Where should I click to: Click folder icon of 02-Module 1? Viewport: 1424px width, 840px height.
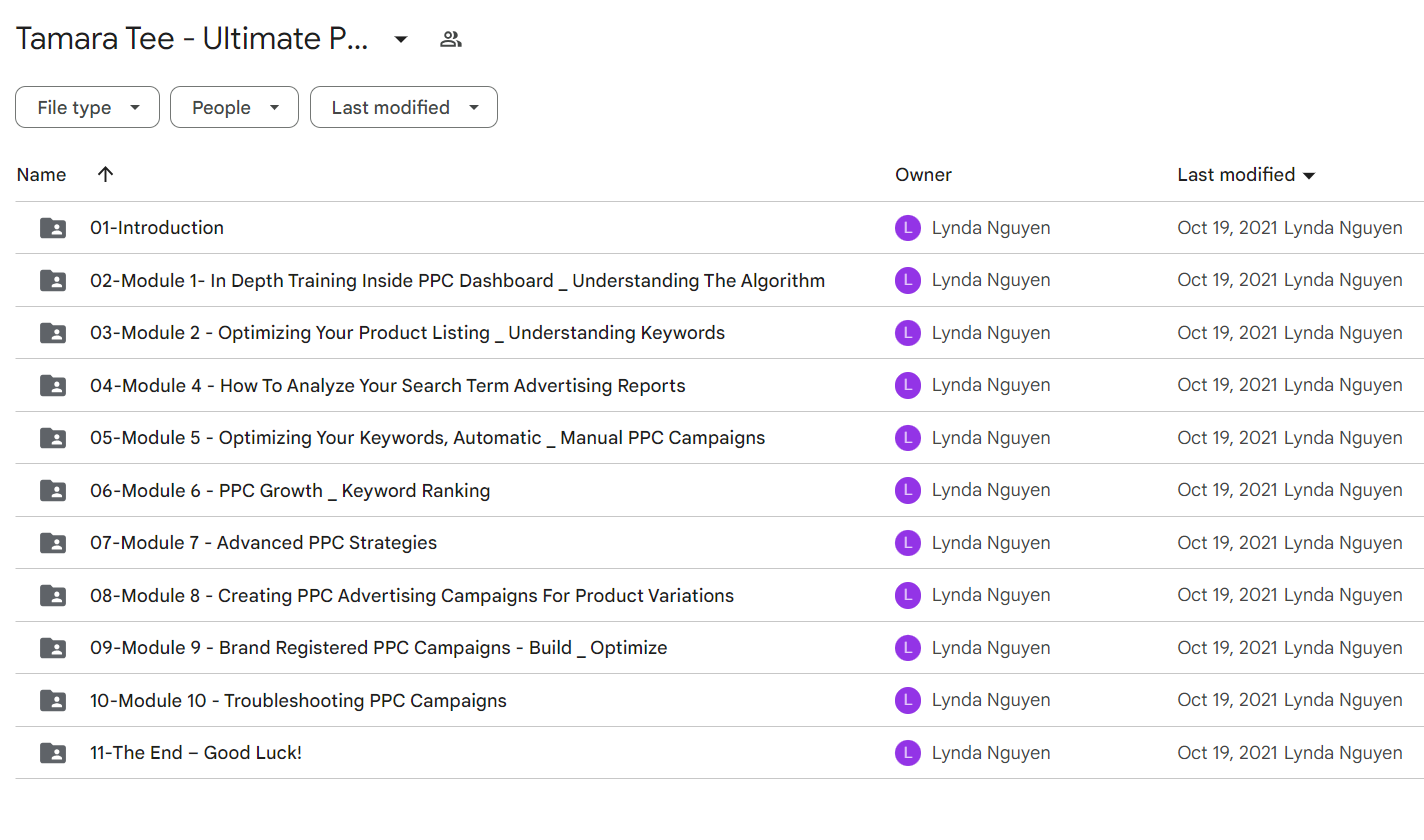coord(53,281)
